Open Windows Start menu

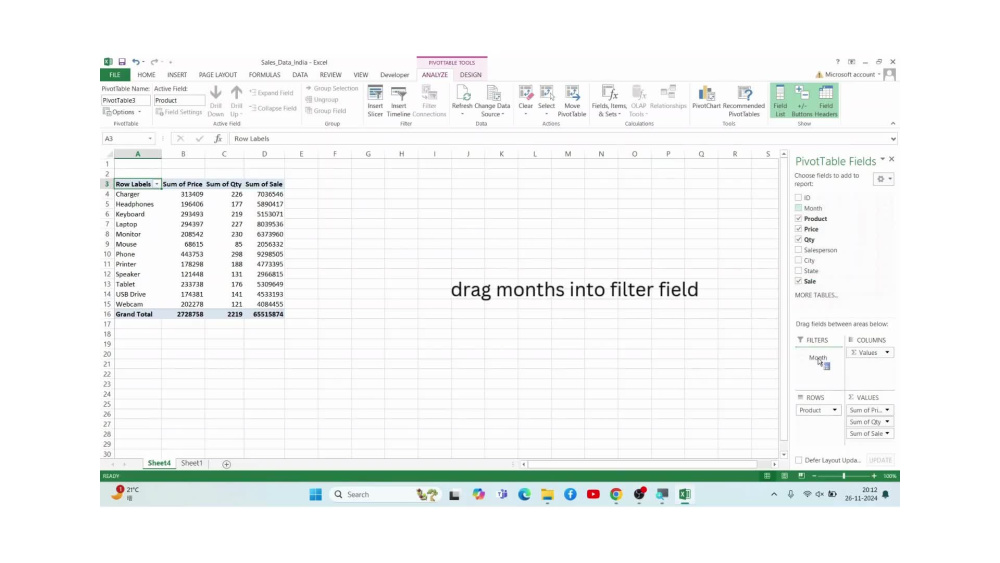coord(316,494)
